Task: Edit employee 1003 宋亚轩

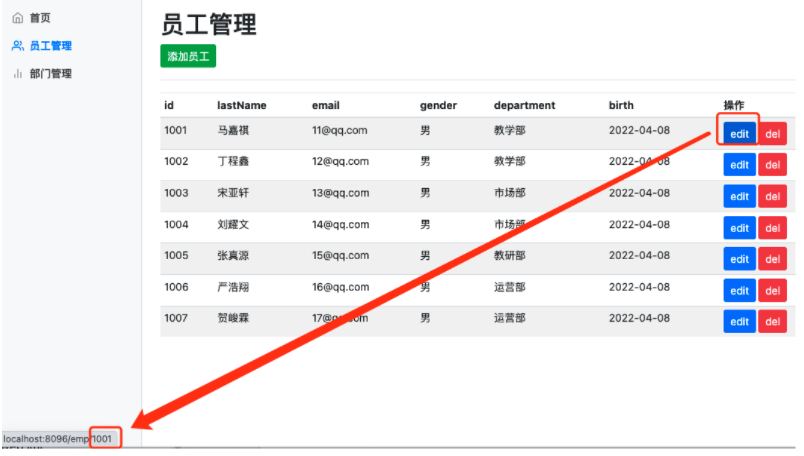Action: click(739, 196)
